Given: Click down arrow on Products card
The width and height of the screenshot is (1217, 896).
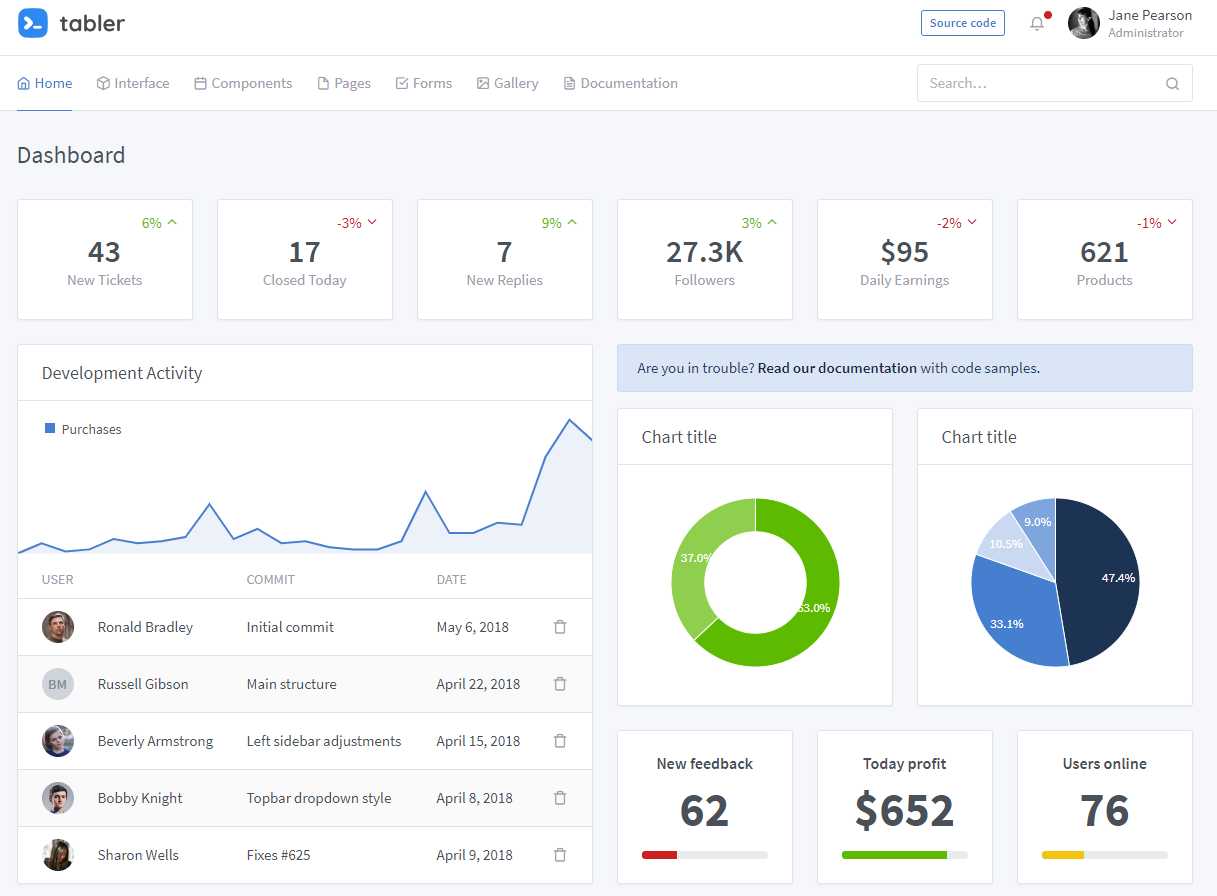Looking at the screenshot, I should (1172, 223).
